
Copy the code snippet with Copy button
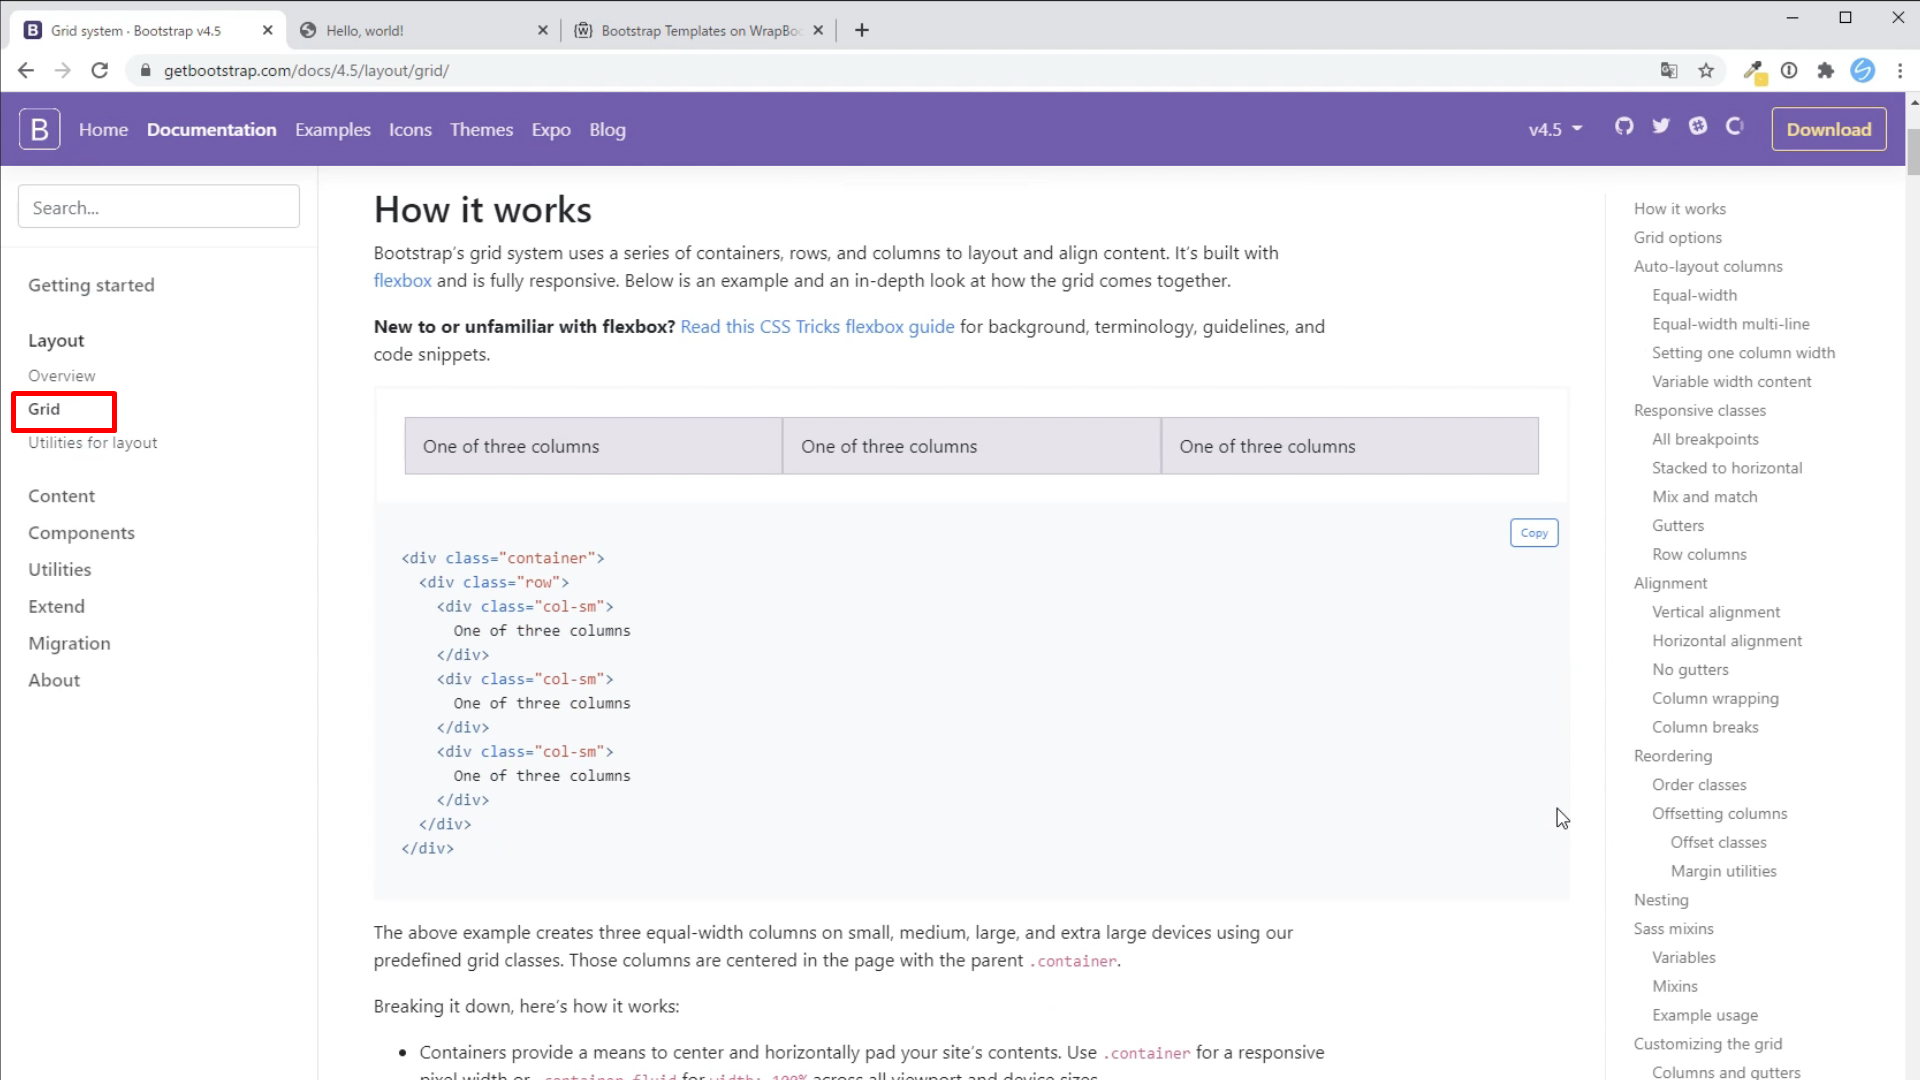coord(1534,533)
